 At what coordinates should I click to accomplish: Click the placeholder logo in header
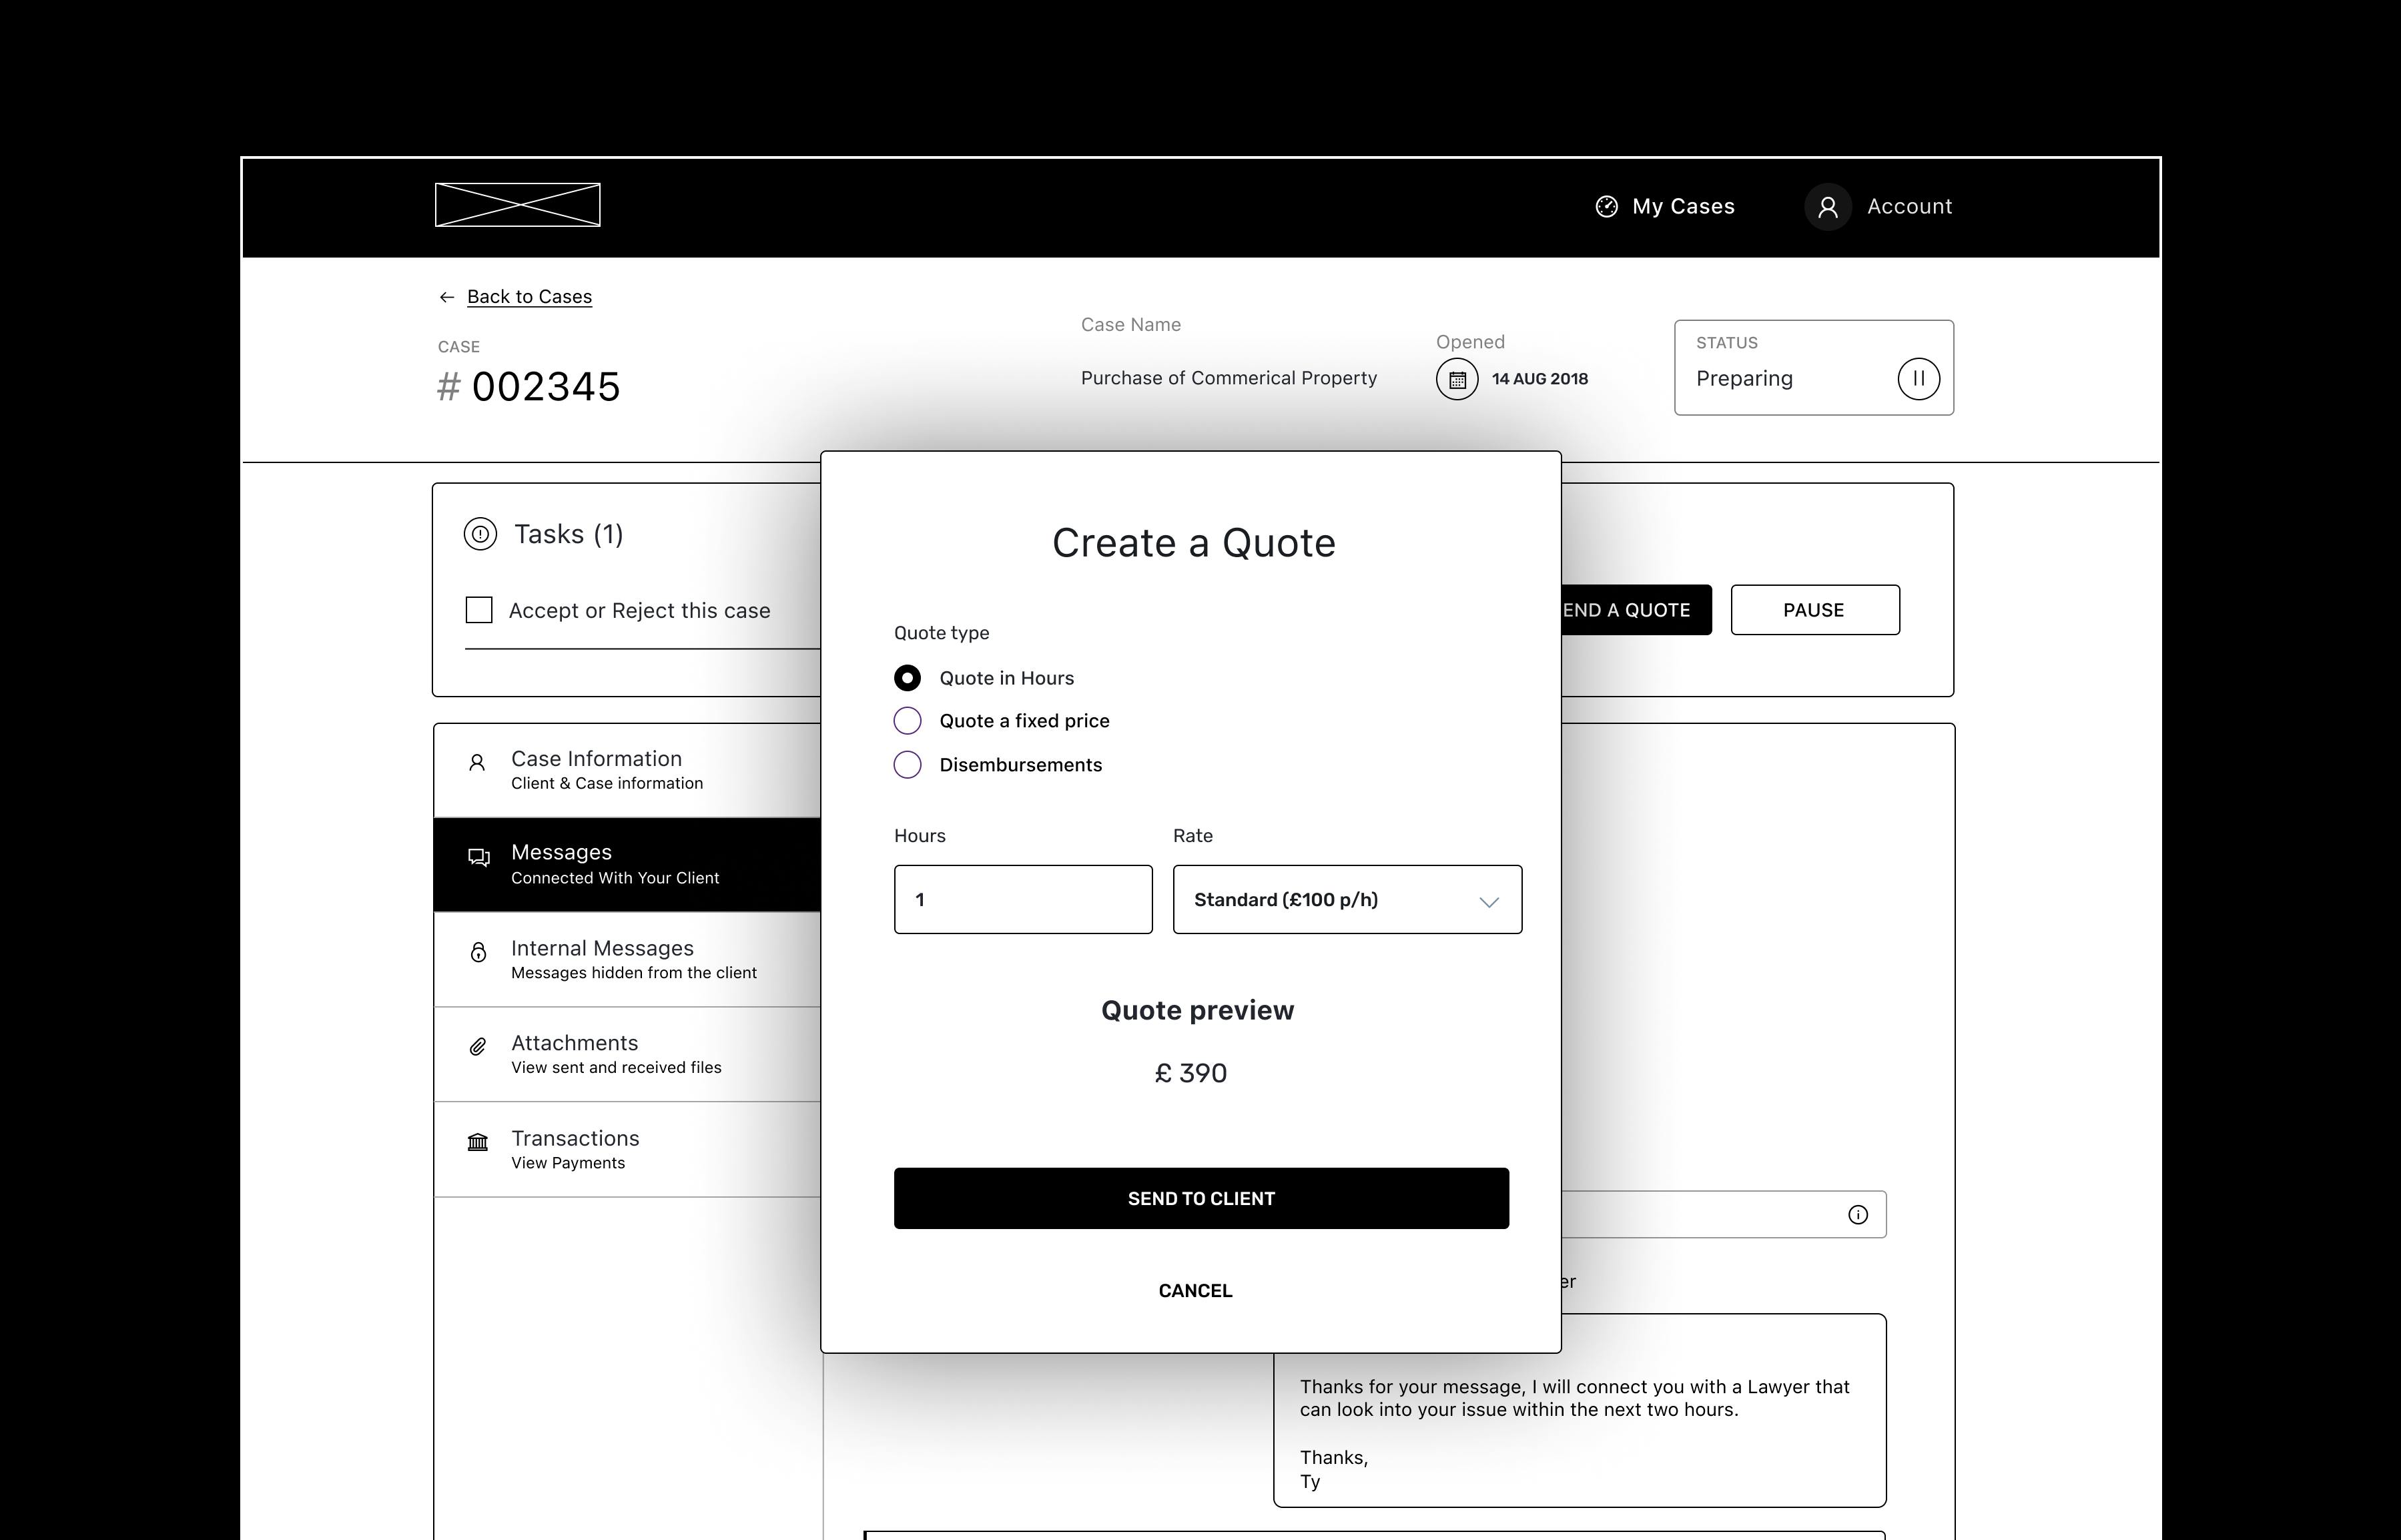[517, 205]
